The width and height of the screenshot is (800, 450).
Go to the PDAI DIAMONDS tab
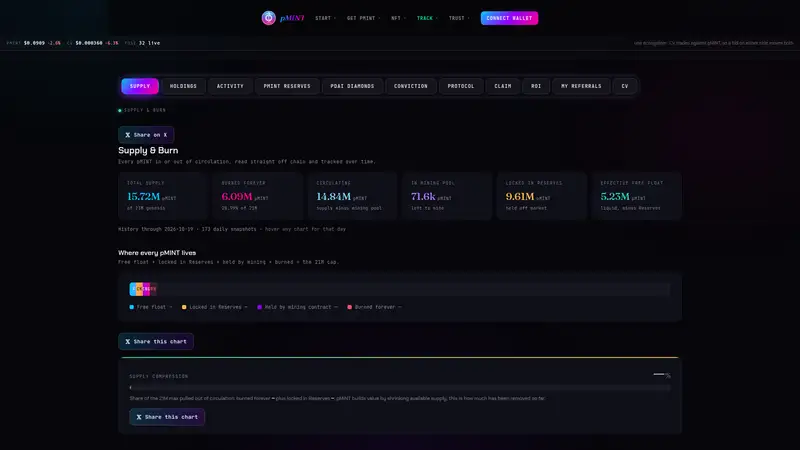352,86
